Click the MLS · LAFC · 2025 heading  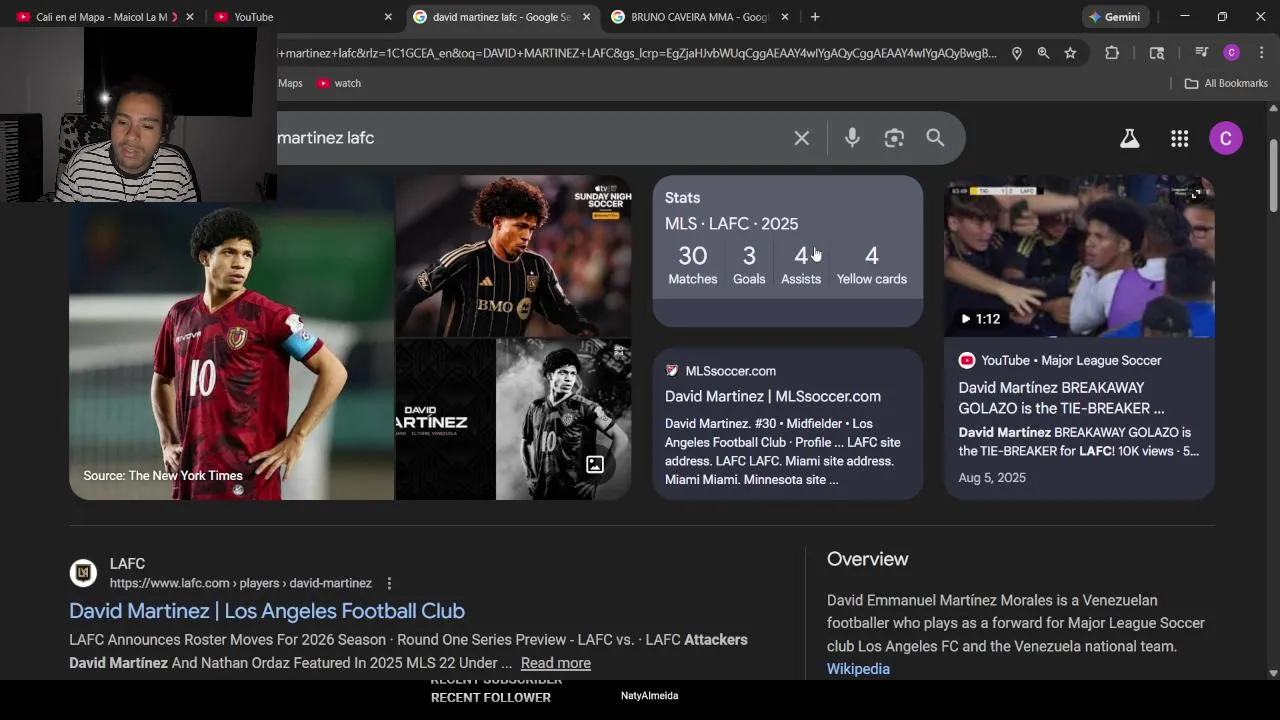pos(731,224)
